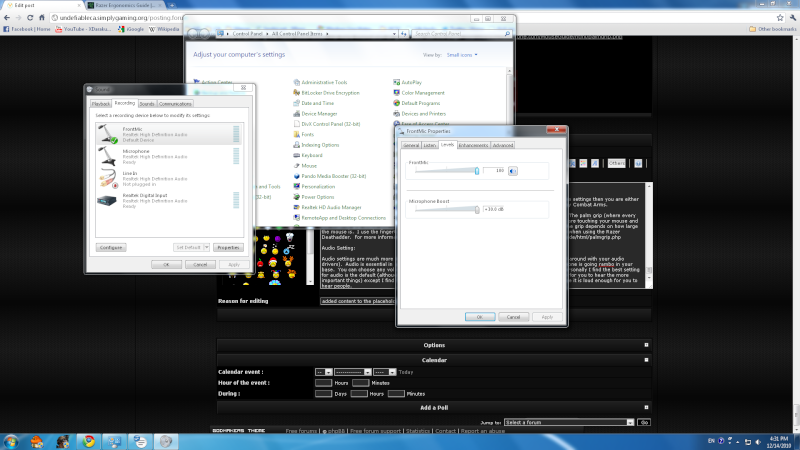Click the Today link in Calendar

click(x=406, y=372)
